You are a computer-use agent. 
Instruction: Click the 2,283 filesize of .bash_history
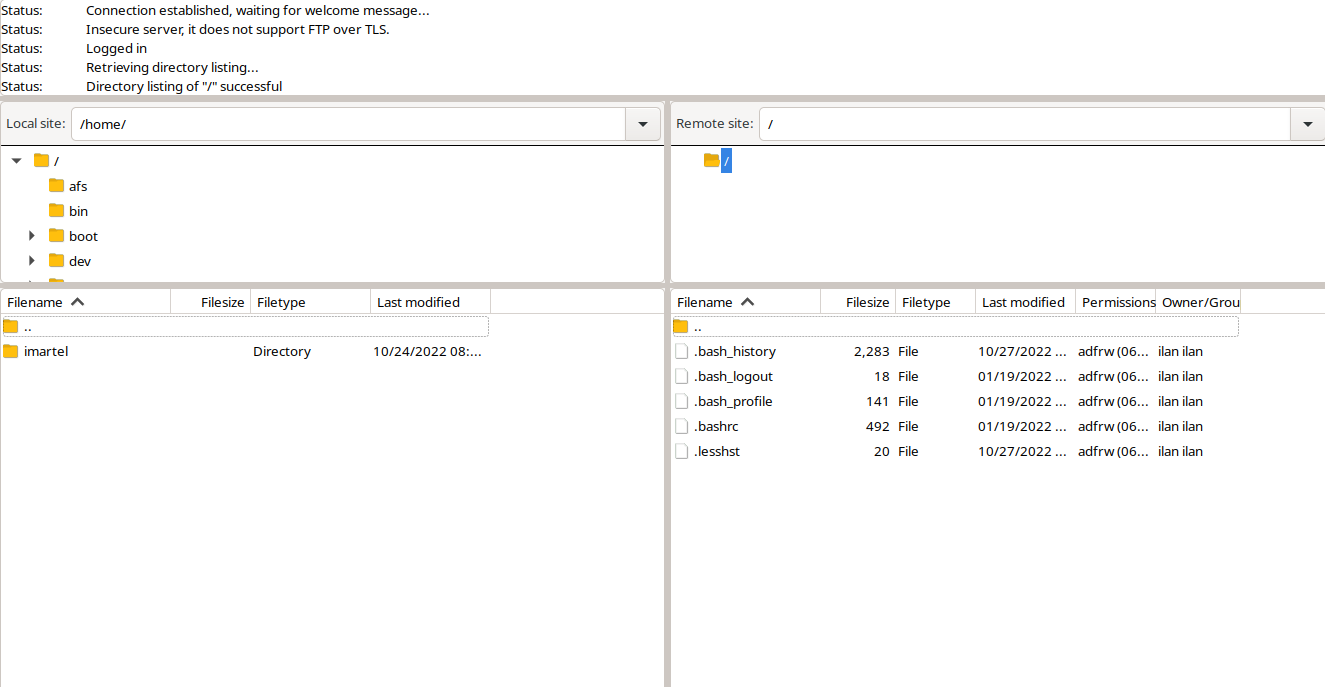[x=871, y=352]
